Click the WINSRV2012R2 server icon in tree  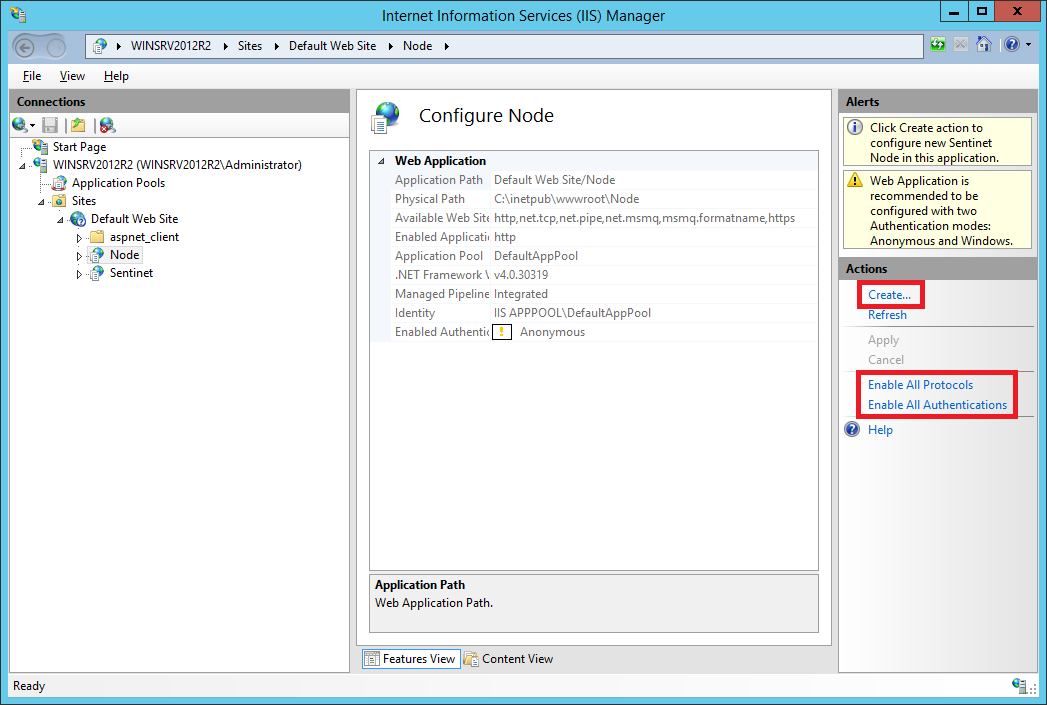(x=40, y=165)
